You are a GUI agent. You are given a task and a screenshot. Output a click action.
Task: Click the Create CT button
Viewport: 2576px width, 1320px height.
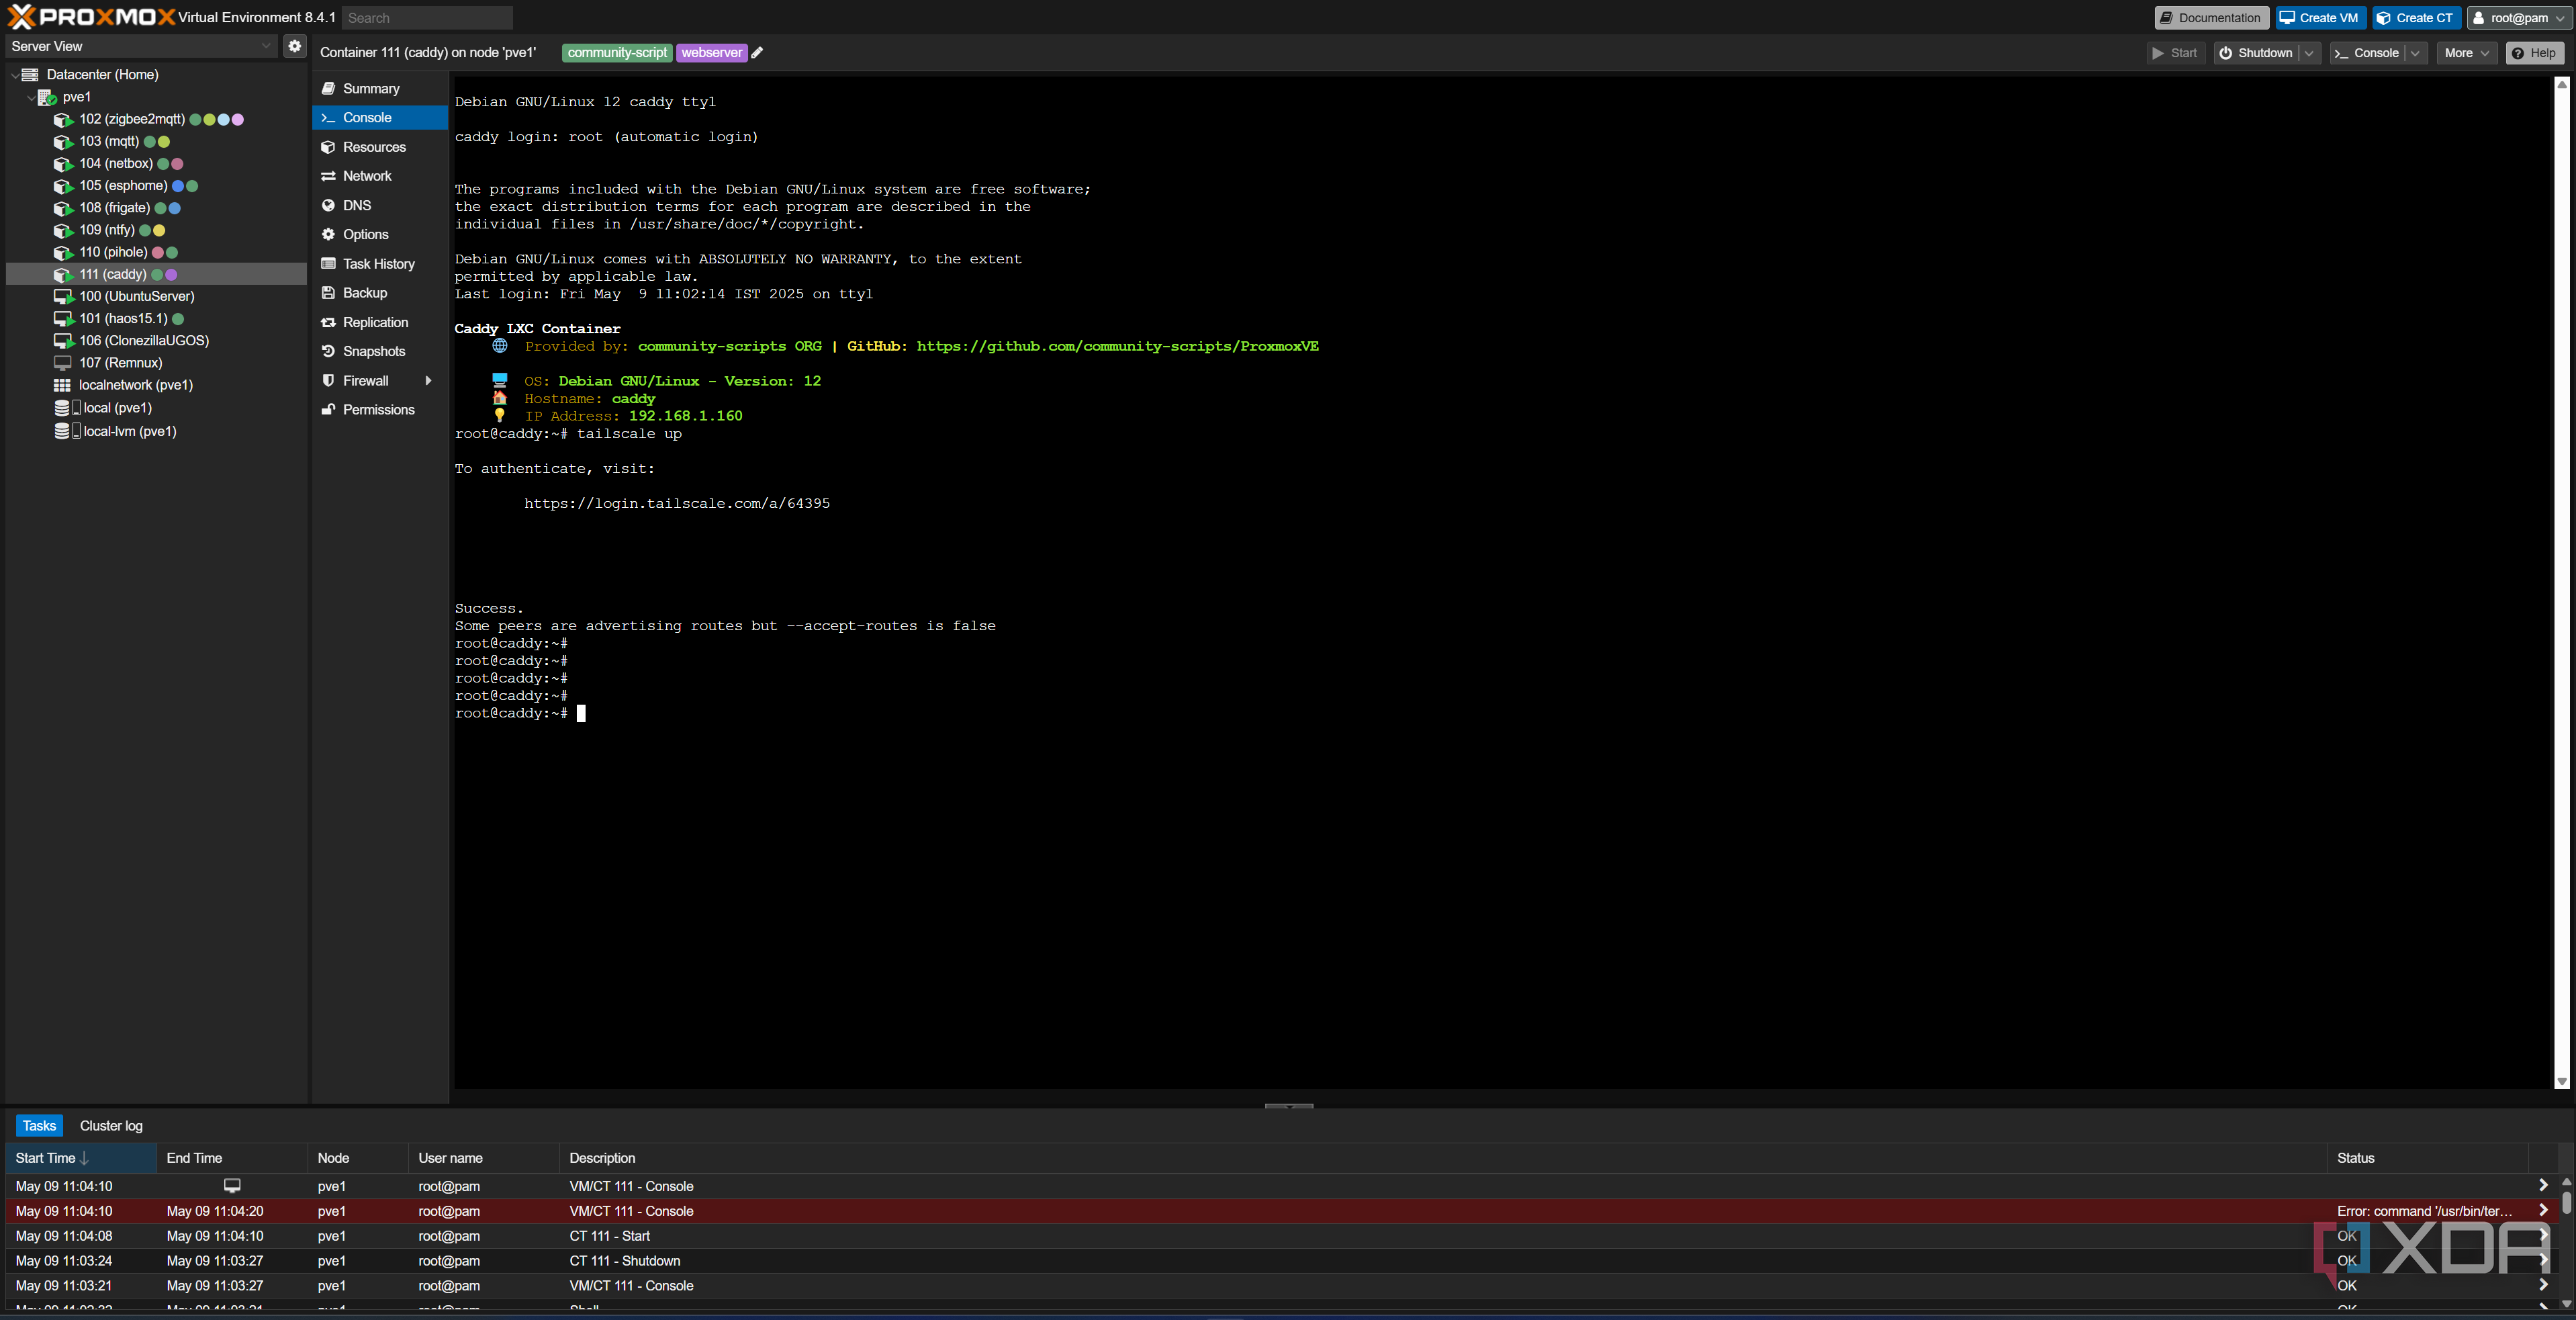coord(2415,18)
